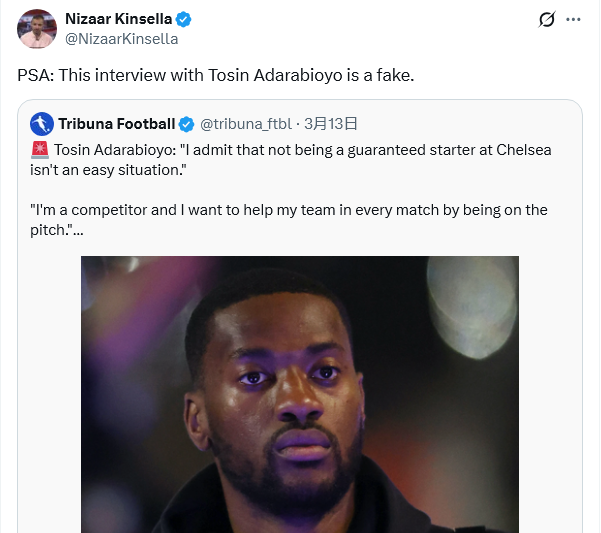Click the "I'm a competitor" quote paragraph
This screenshot has height=533, width=601.
pyautogui.click(x=288, y=210)
